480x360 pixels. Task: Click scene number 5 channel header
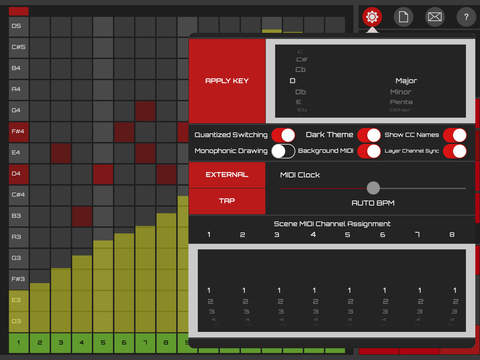[x=347, y=235]
